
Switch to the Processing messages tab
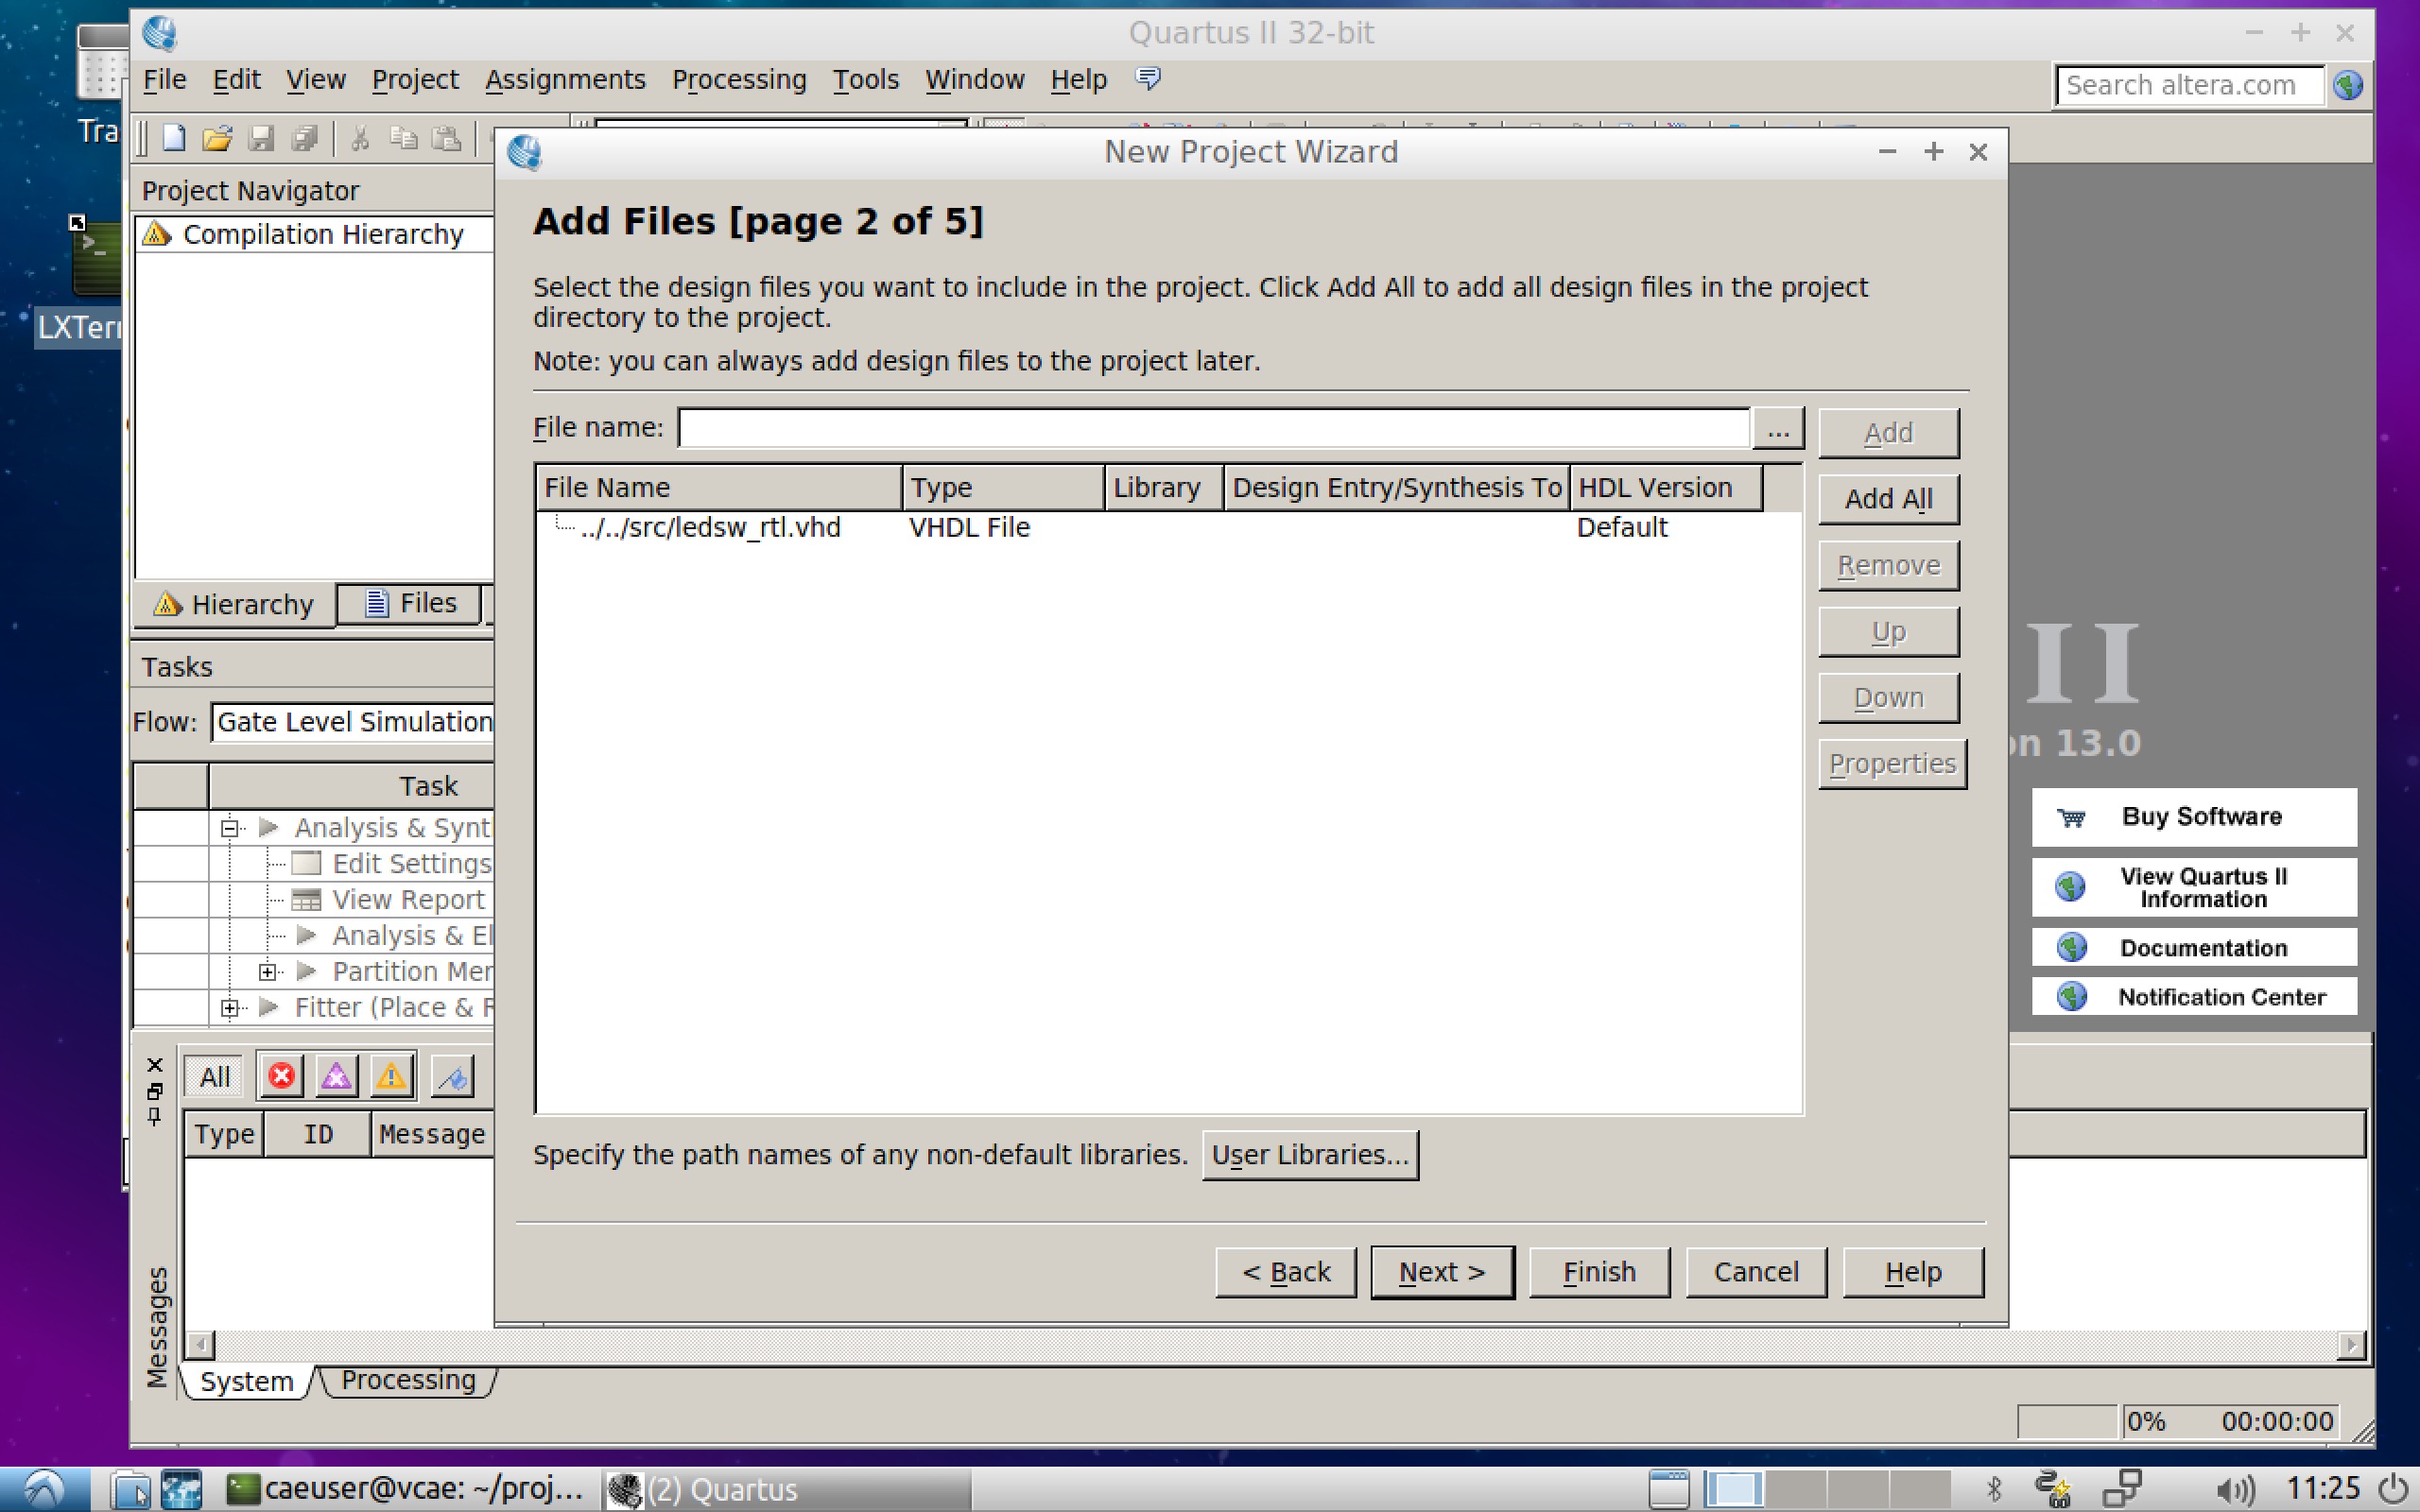(408, 1380)
